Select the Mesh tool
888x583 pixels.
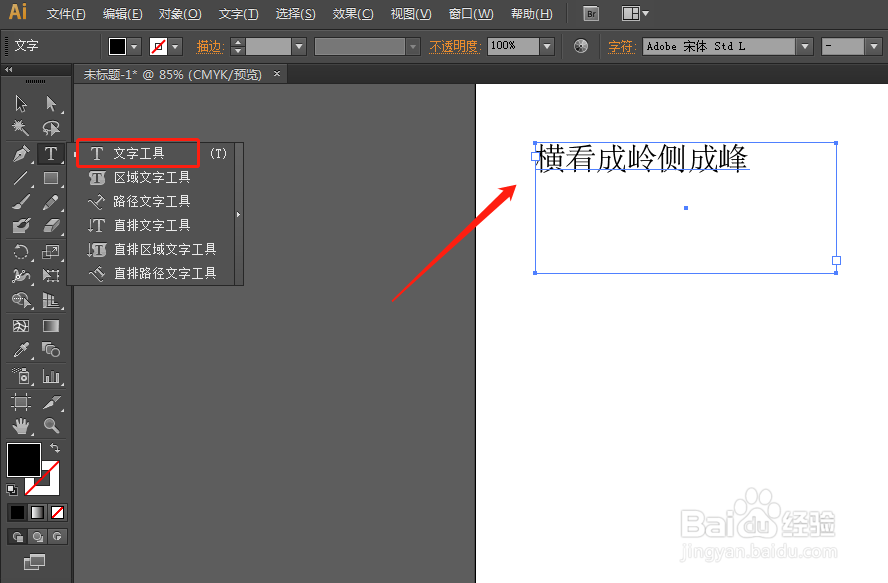click(21, 326)
